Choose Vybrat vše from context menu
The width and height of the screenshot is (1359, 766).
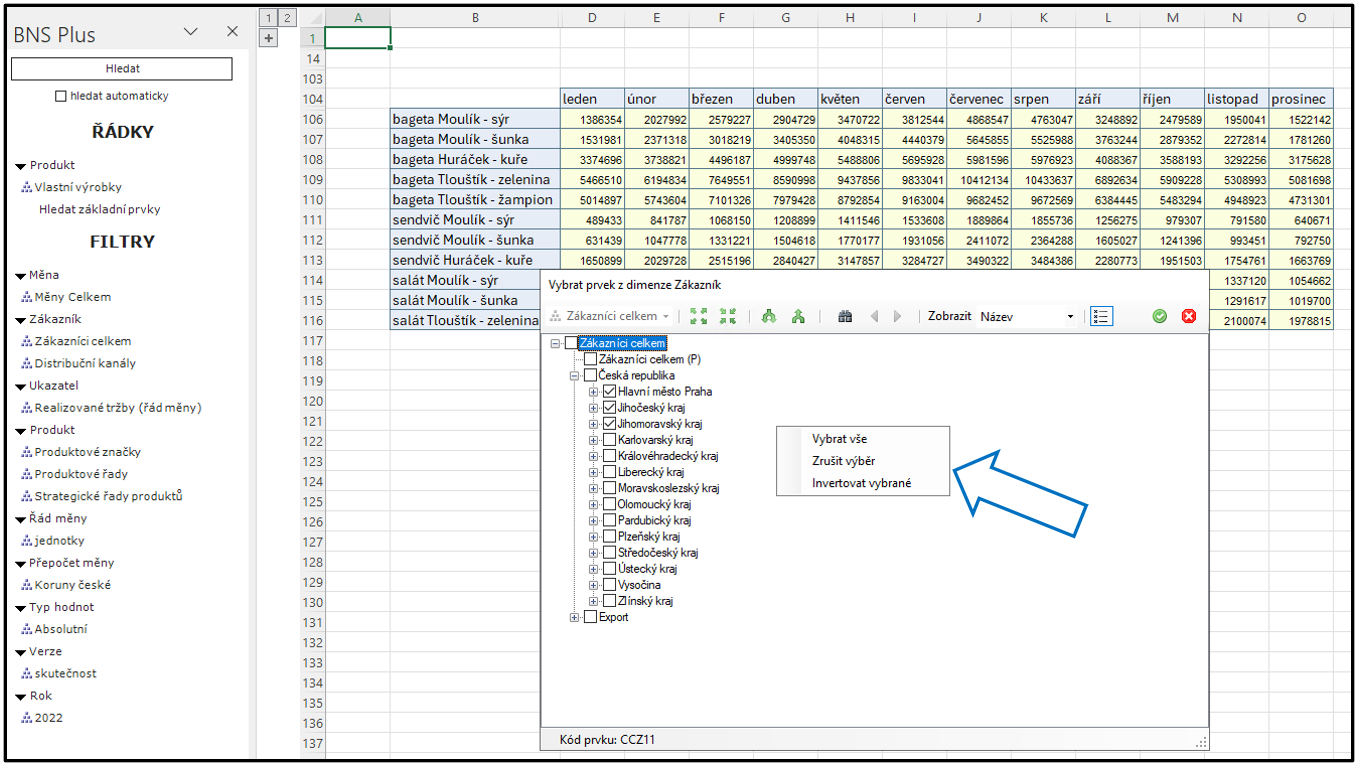click(839, 439)
